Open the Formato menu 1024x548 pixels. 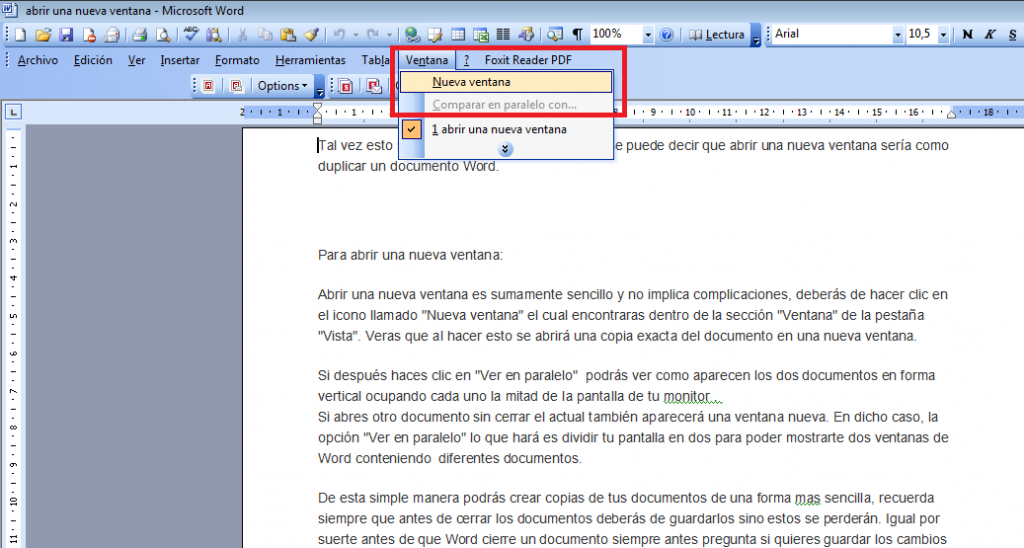[237, 60]
